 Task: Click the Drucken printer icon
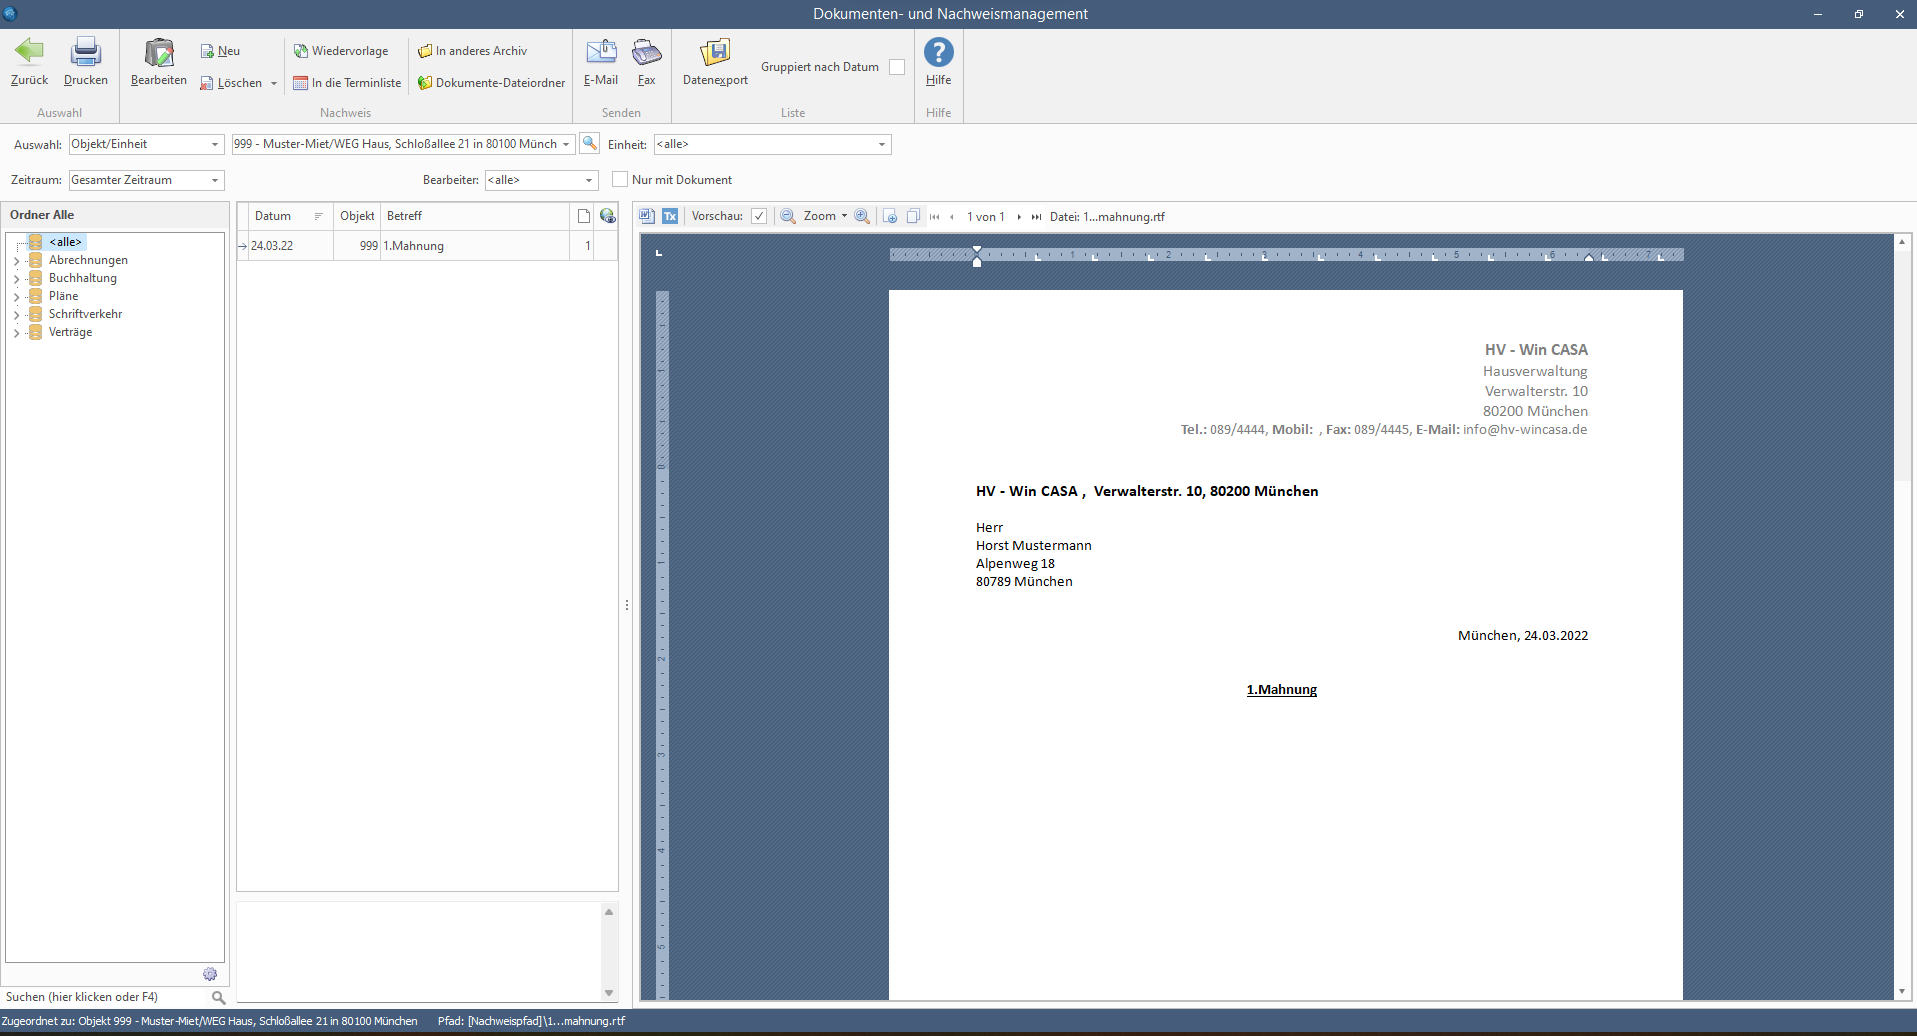tap(86, 52)
